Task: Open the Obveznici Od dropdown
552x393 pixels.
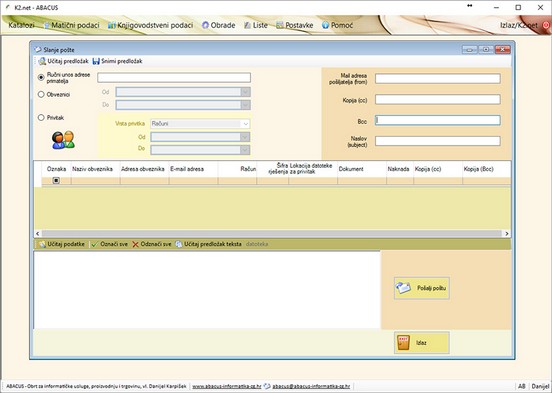Action: (x=245, y=92)
